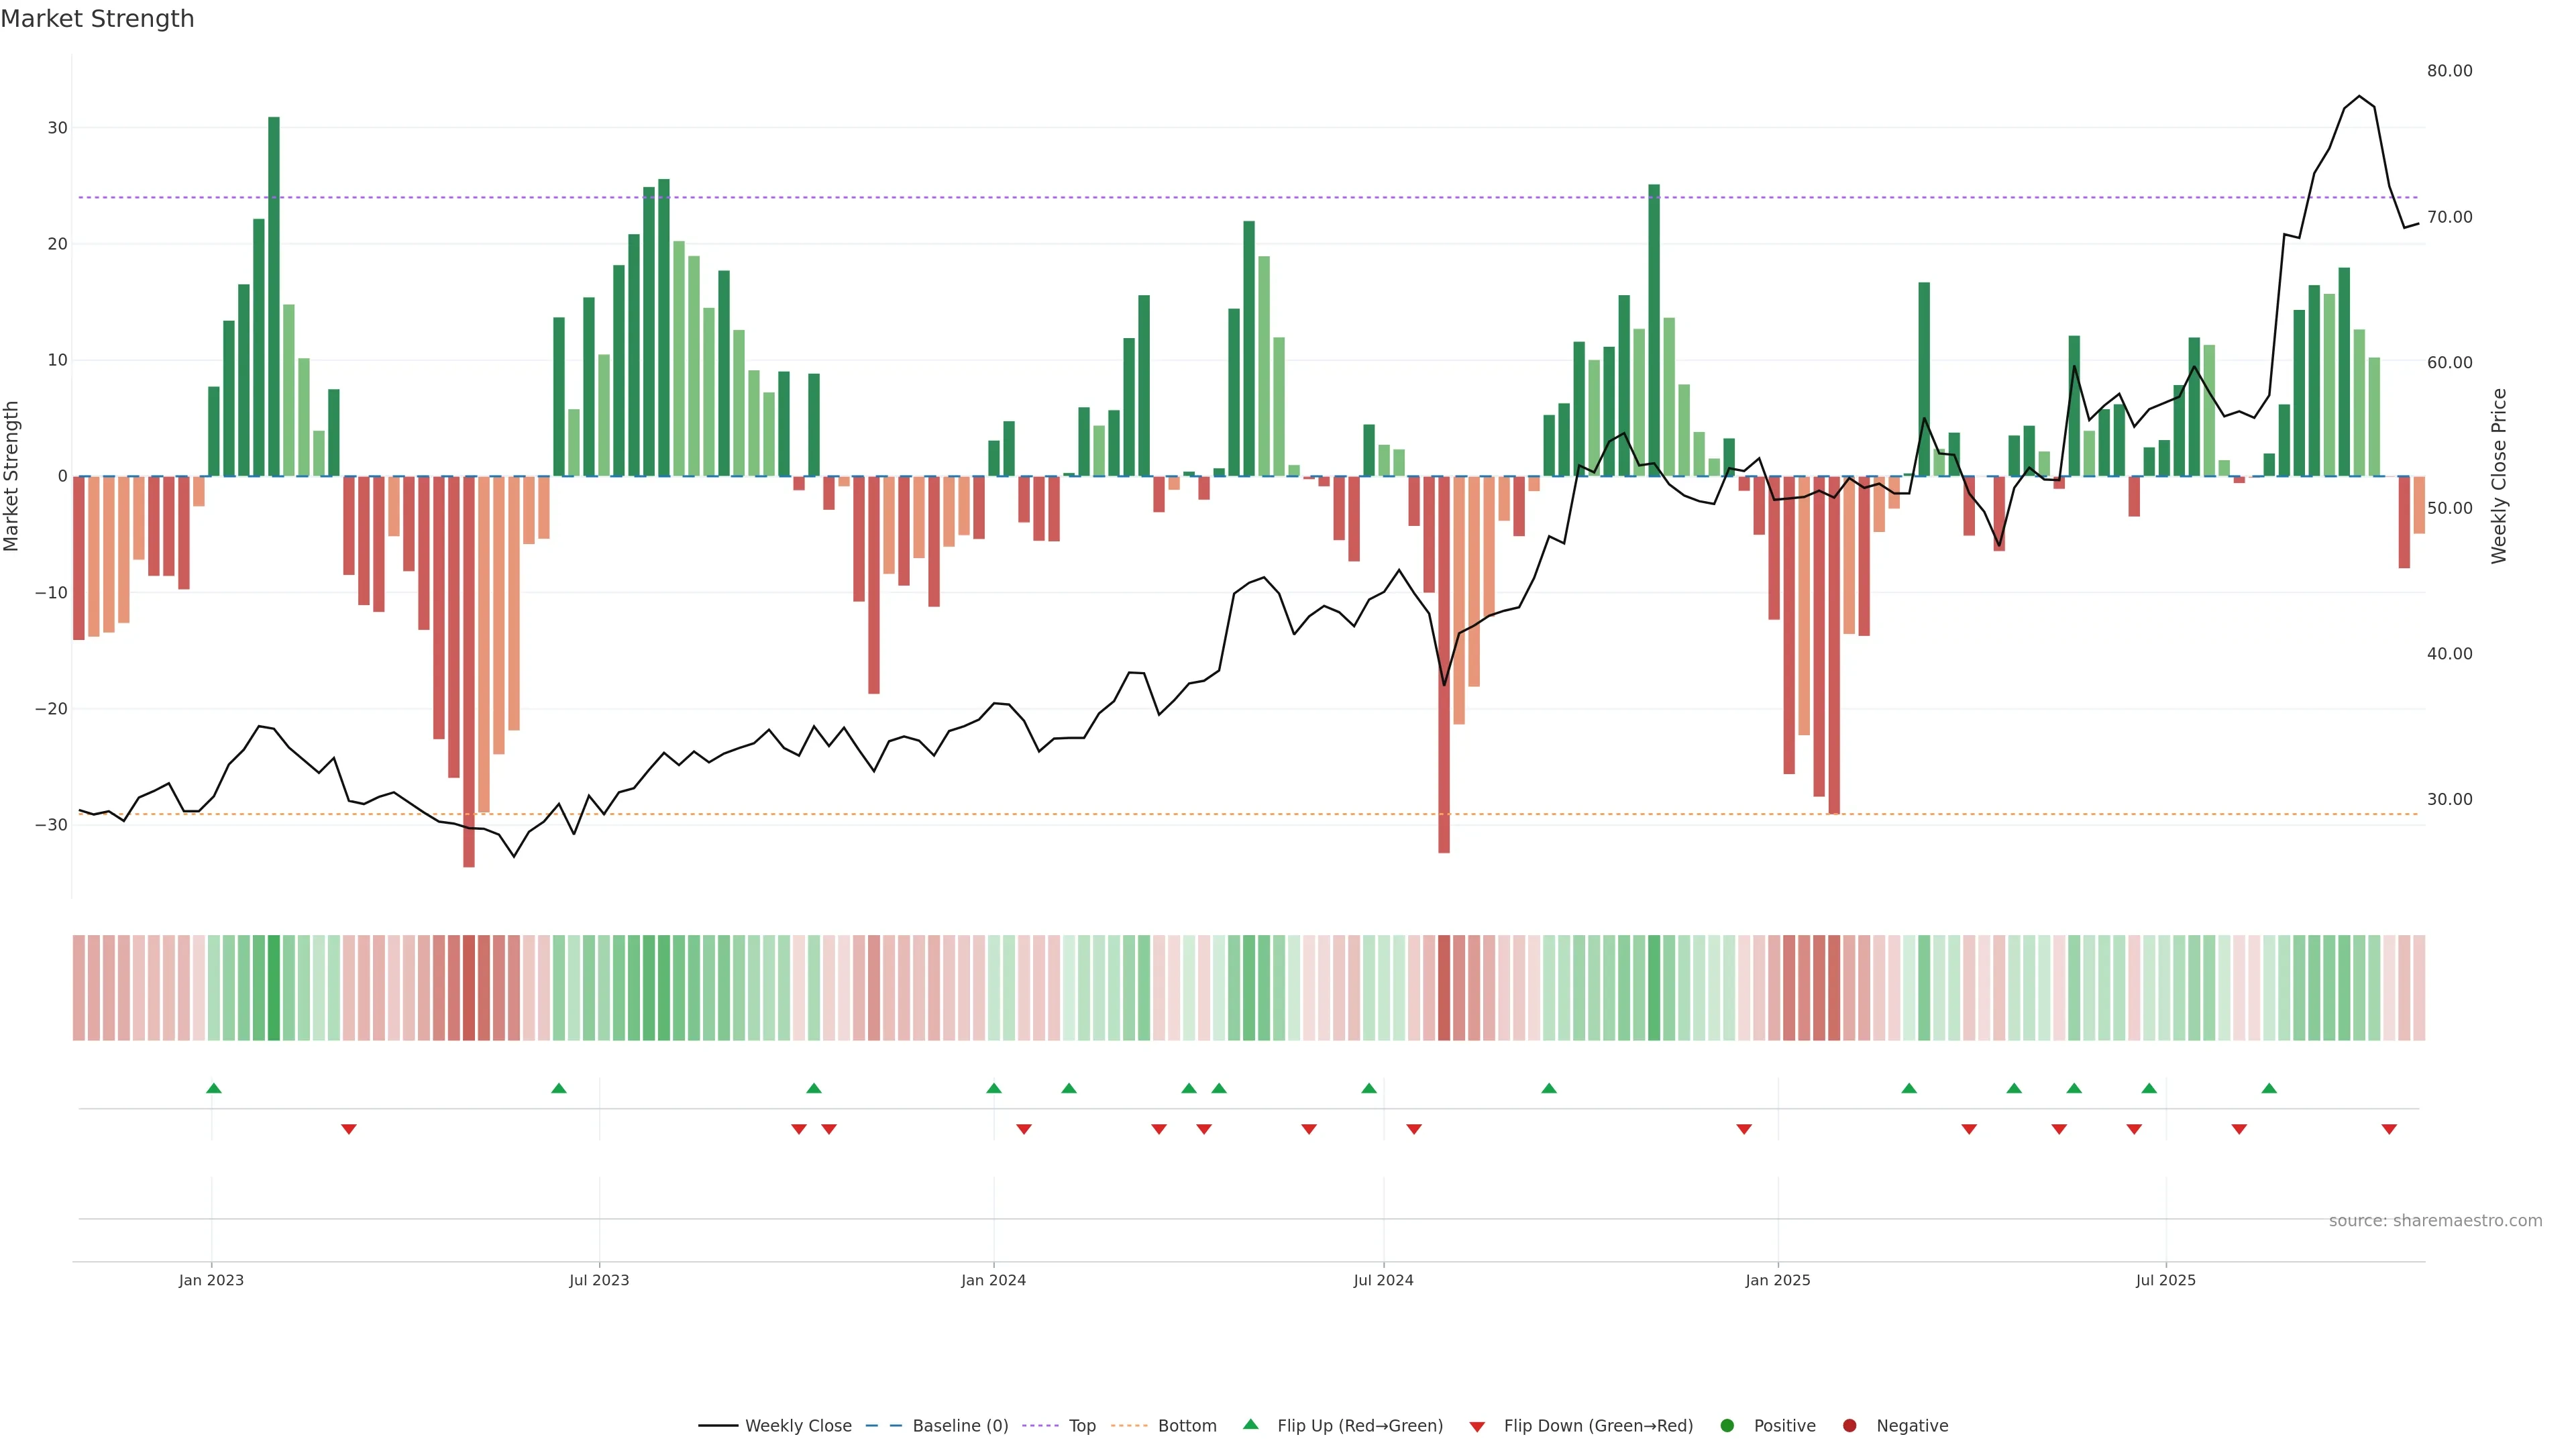Image resolution: width=2576 pixels, height=1449 pixels.
Task: Click the Jul 2024 x-axis label
Action: (x=1383, y=1280)
